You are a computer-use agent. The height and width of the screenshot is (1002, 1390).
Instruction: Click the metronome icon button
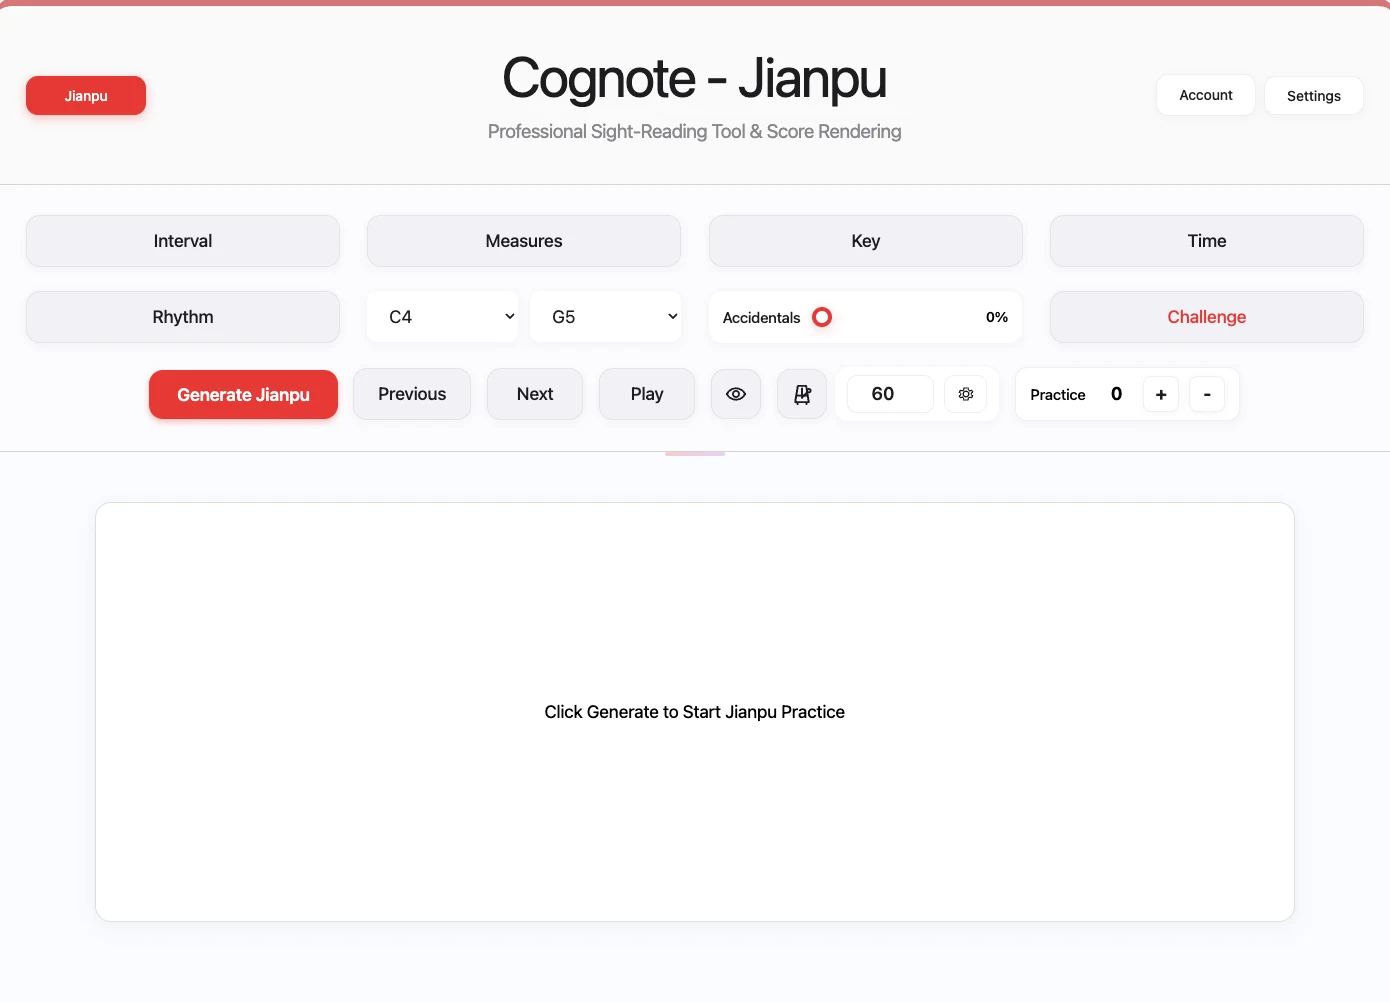802,394
